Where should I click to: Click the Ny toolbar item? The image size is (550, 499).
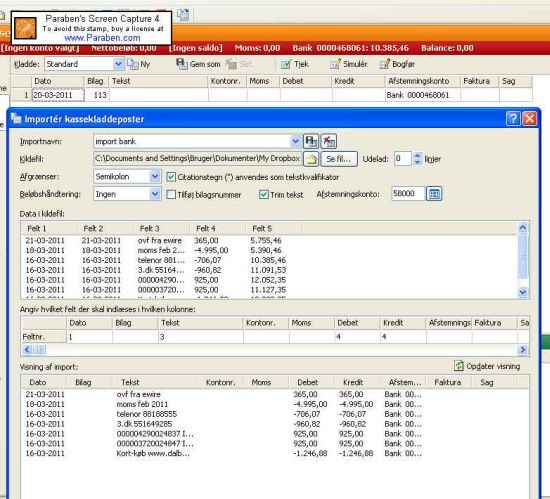pyautogui.click(x=139, y=64)
